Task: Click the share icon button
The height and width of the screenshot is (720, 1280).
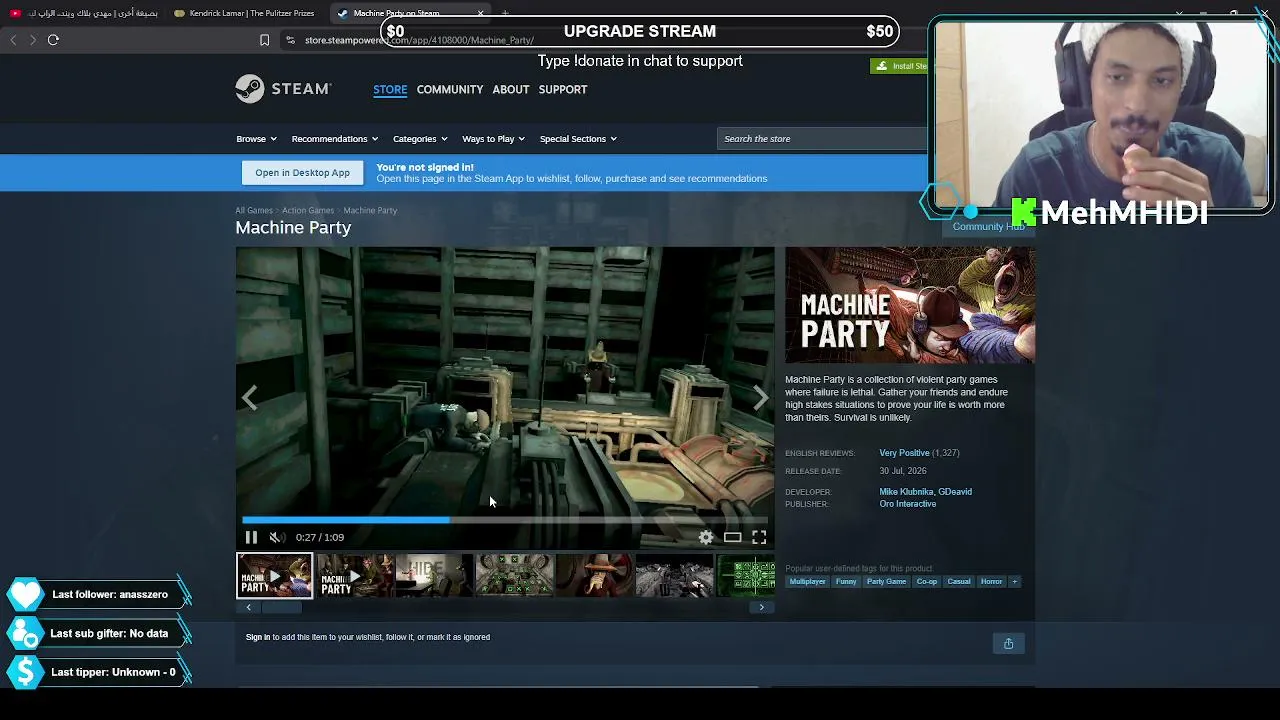Action: 1008,644
